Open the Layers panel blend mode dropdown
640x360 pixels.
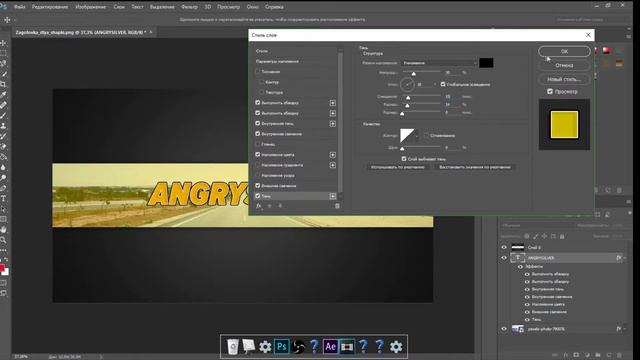click(x=536, y=225)
